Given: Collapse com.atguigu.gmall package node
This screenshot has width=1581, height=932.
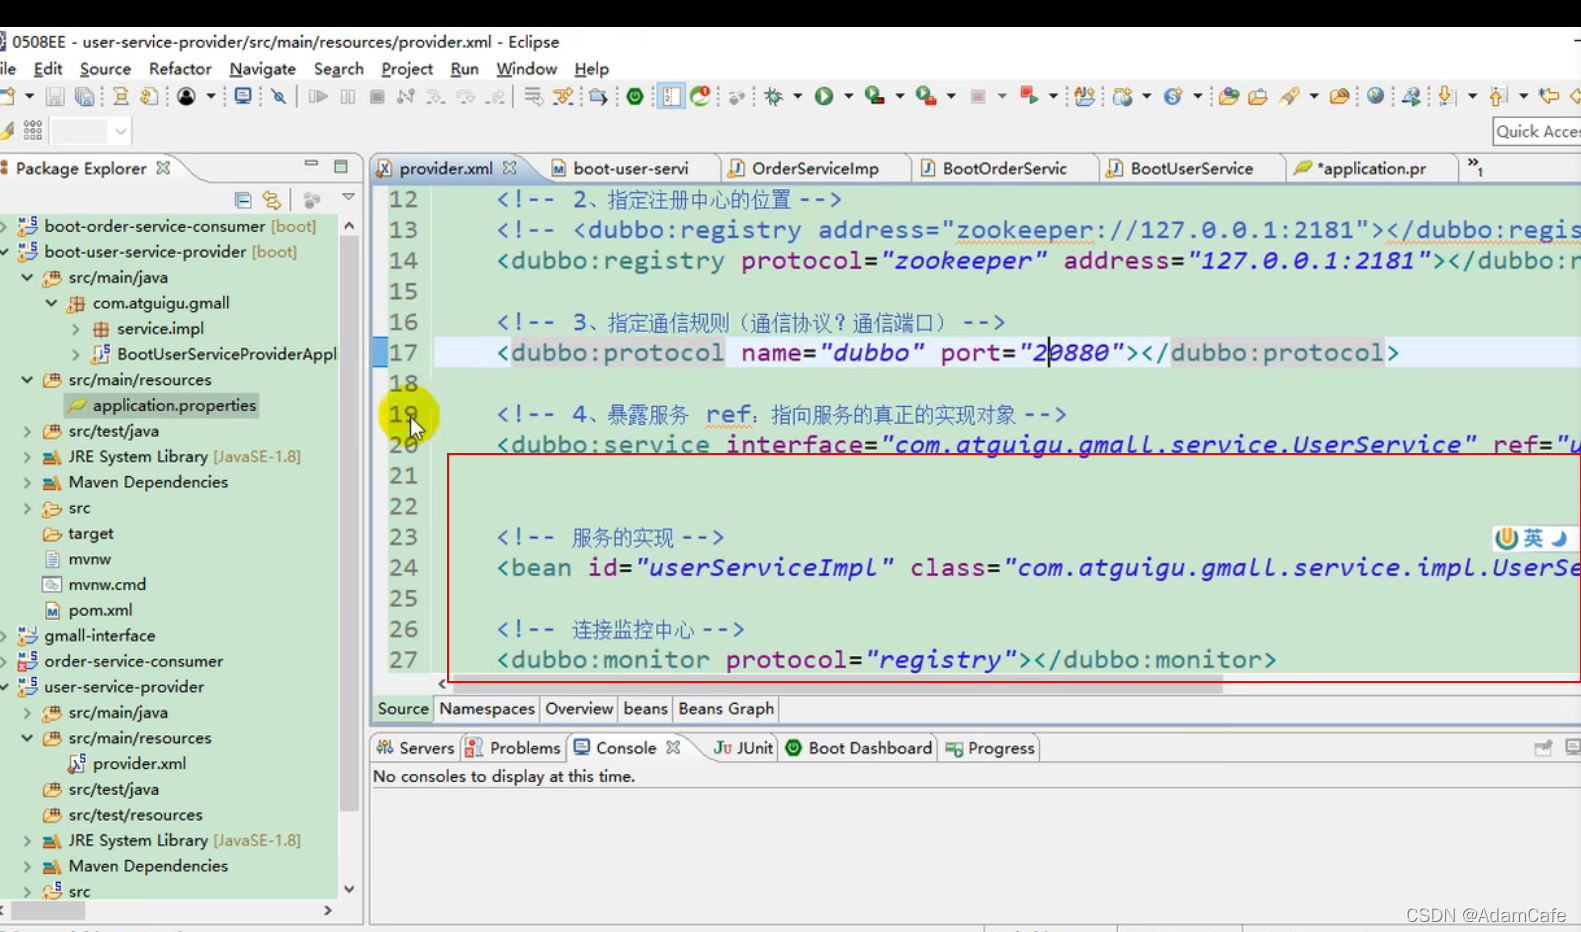Looking at the screenshot, I should coord(51,303).
